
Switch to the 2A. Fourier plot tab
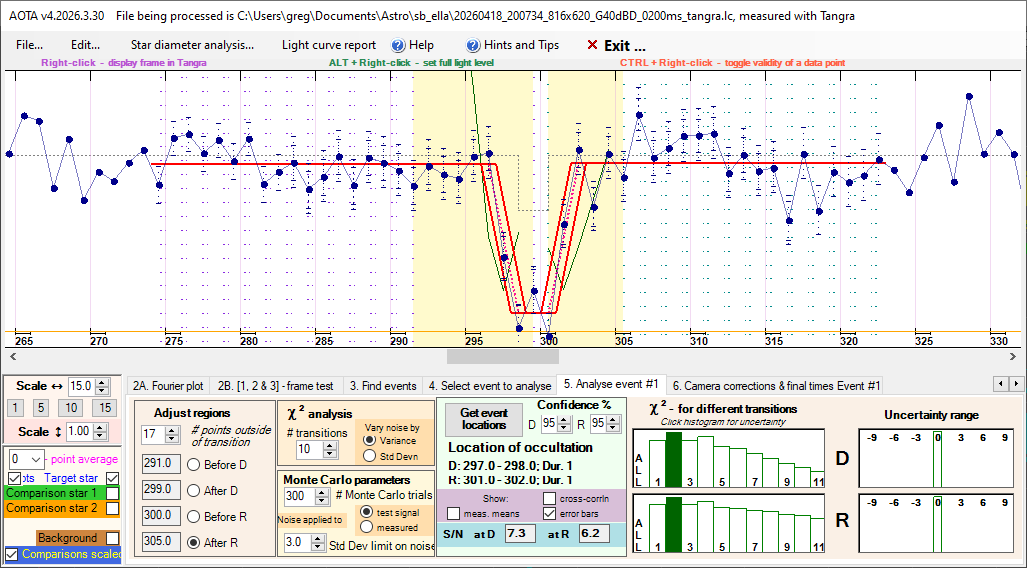[x=167, y=385]
